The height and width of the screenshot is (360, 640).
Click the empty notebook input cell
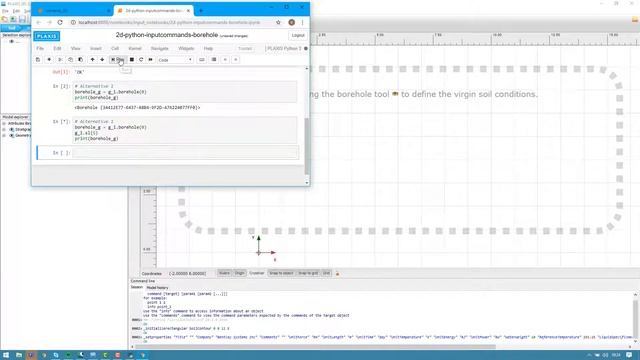(185, 153)
